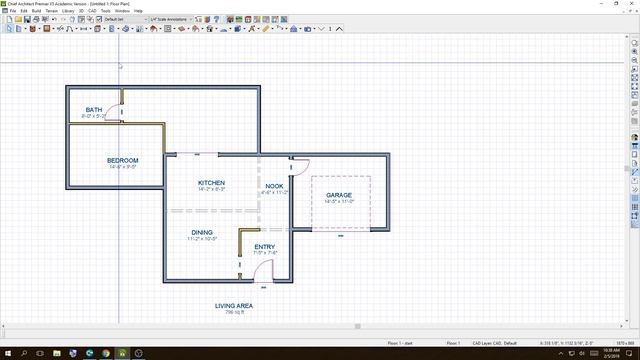Open the Windows Start button
Viewport: 640px width, 360px height.
[8, 353]
